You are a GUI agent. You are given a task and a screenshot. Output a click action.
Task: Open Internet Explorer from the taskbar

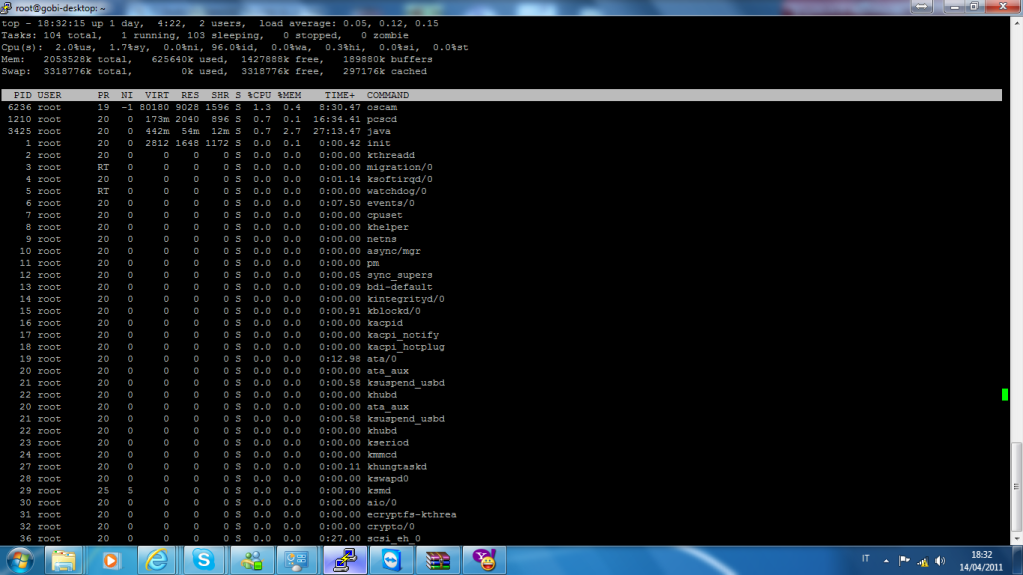[157, 560]
